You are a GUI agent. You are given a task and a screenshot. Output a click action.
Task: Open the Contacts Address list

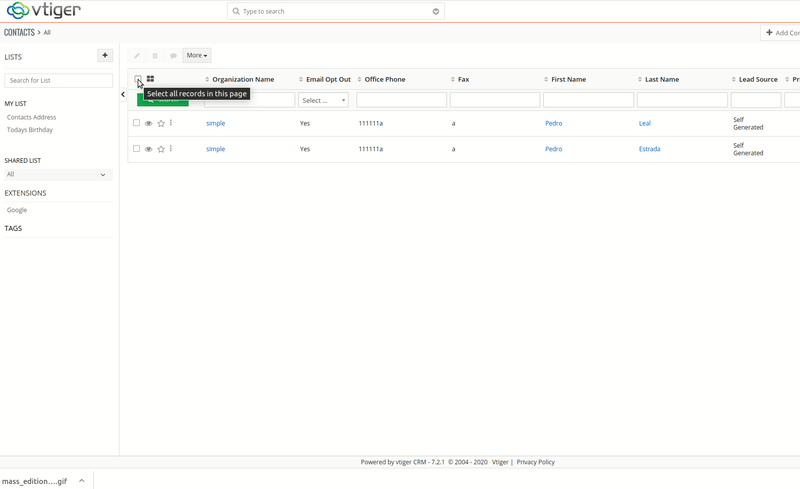[x=31, y=117]
